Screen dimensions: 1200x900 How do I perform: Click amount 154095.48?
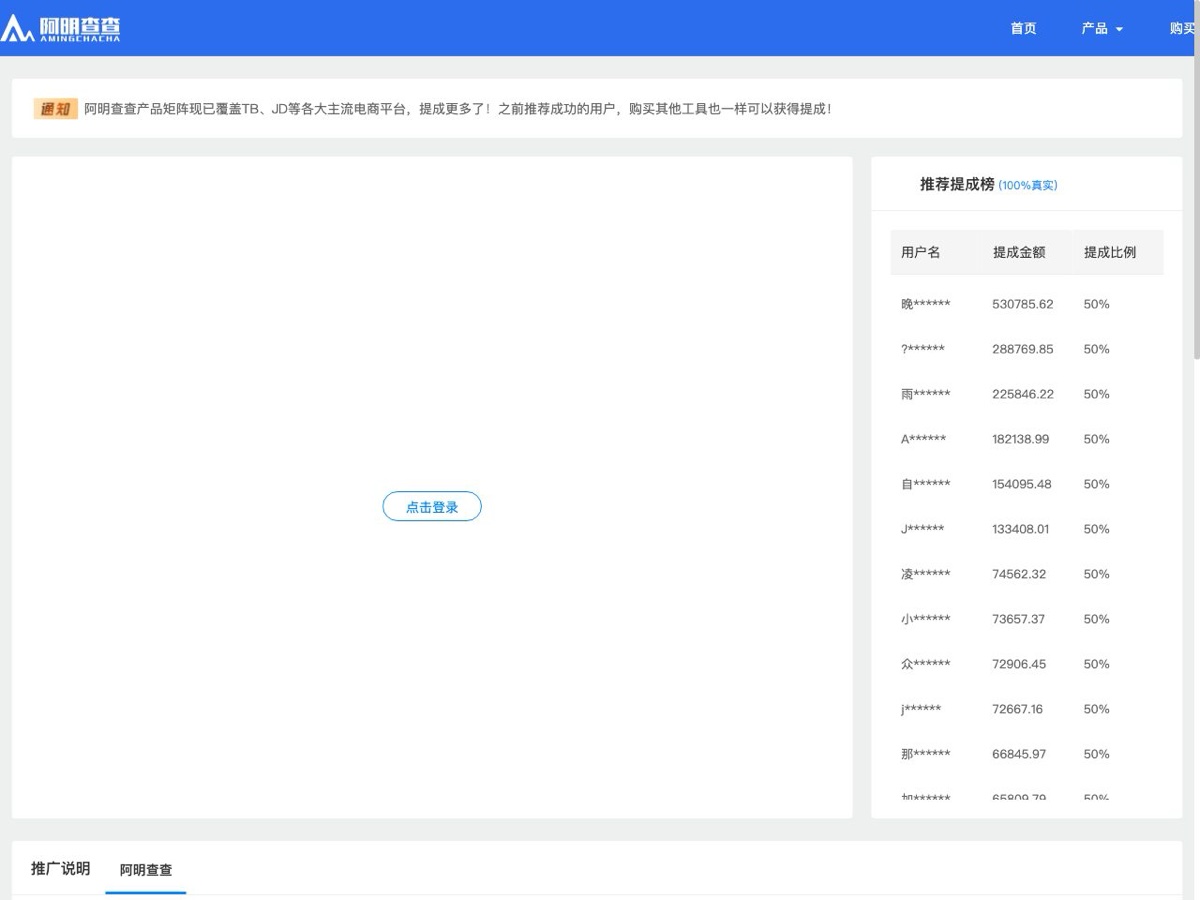1021,484
